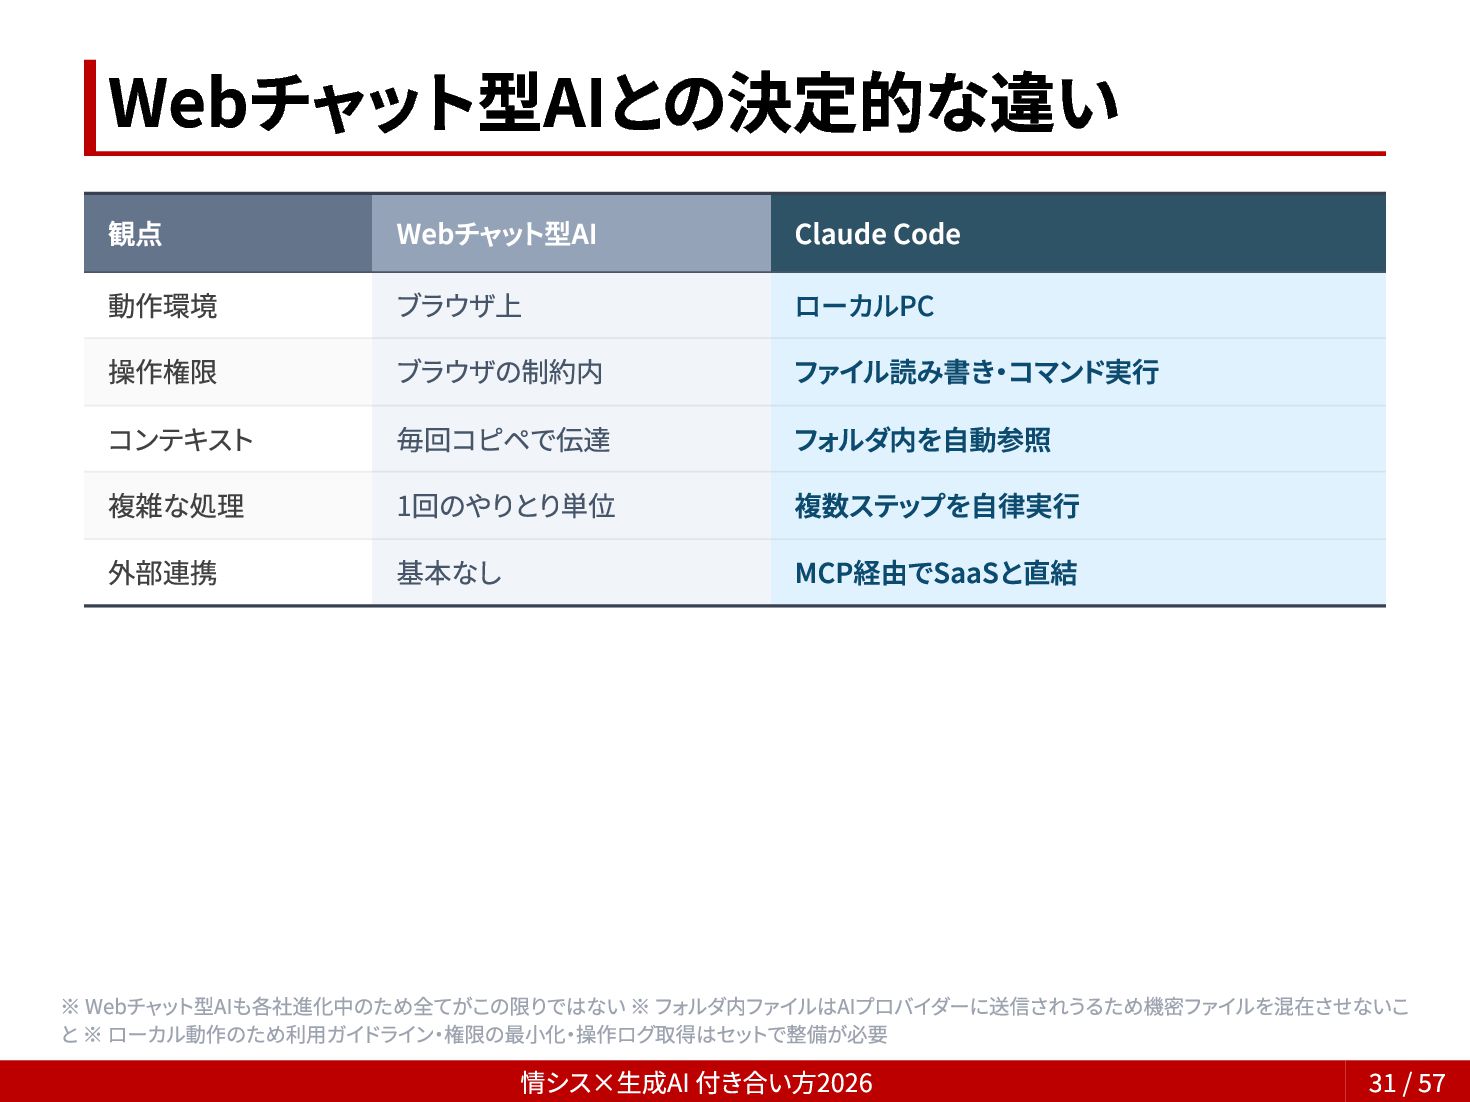1470x1102 pixels.
Task: Click the '動作環境' row label
Action: pyautogui.click(x=228, y=306)
